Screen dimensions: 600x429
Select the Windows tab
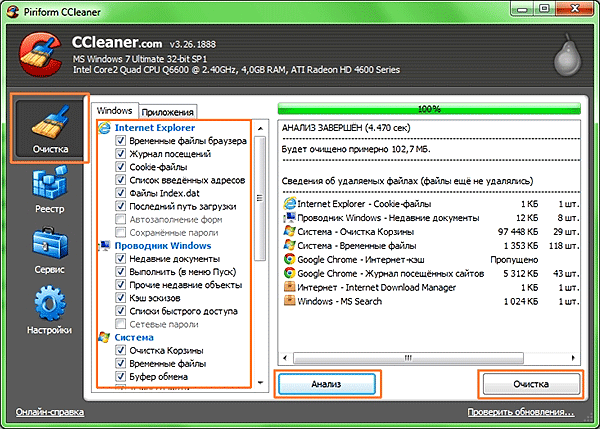pyautogui.click(x=113, y=111)
